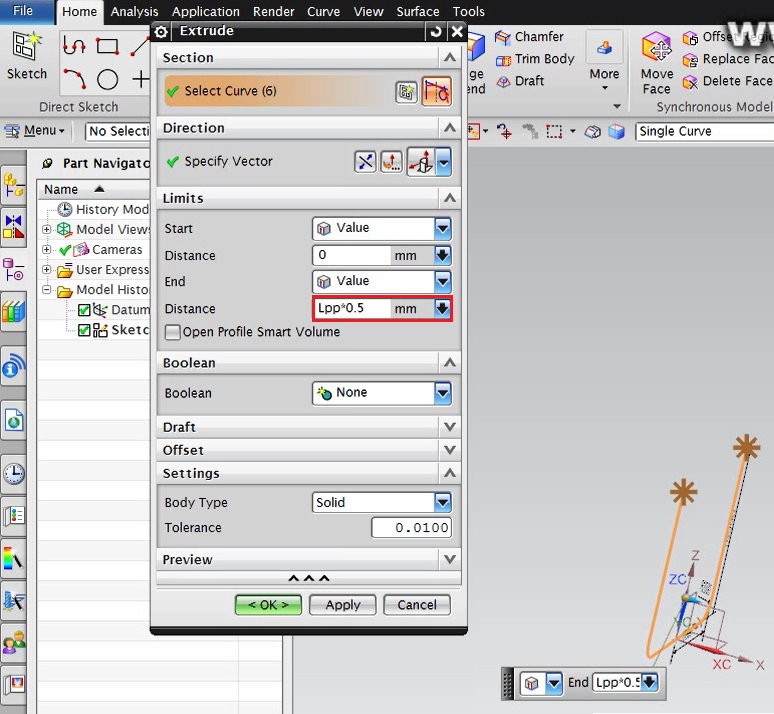Click the OK button
774x714 pixels.
point(268,605)
